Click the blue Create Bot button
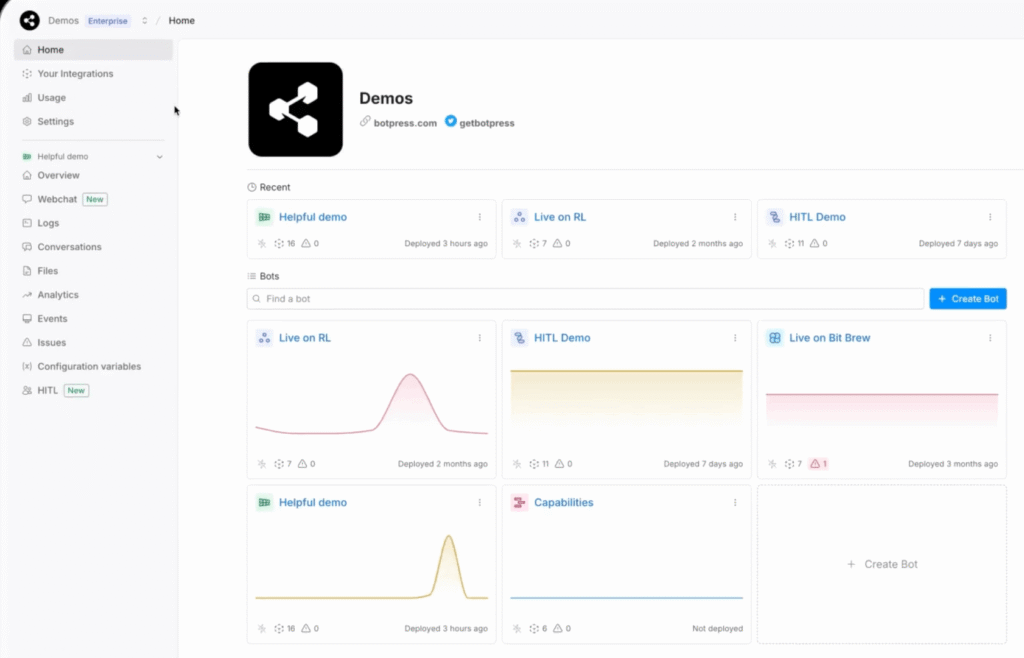The width and height of the screenshot is (1024, 658). coord(968,298)
